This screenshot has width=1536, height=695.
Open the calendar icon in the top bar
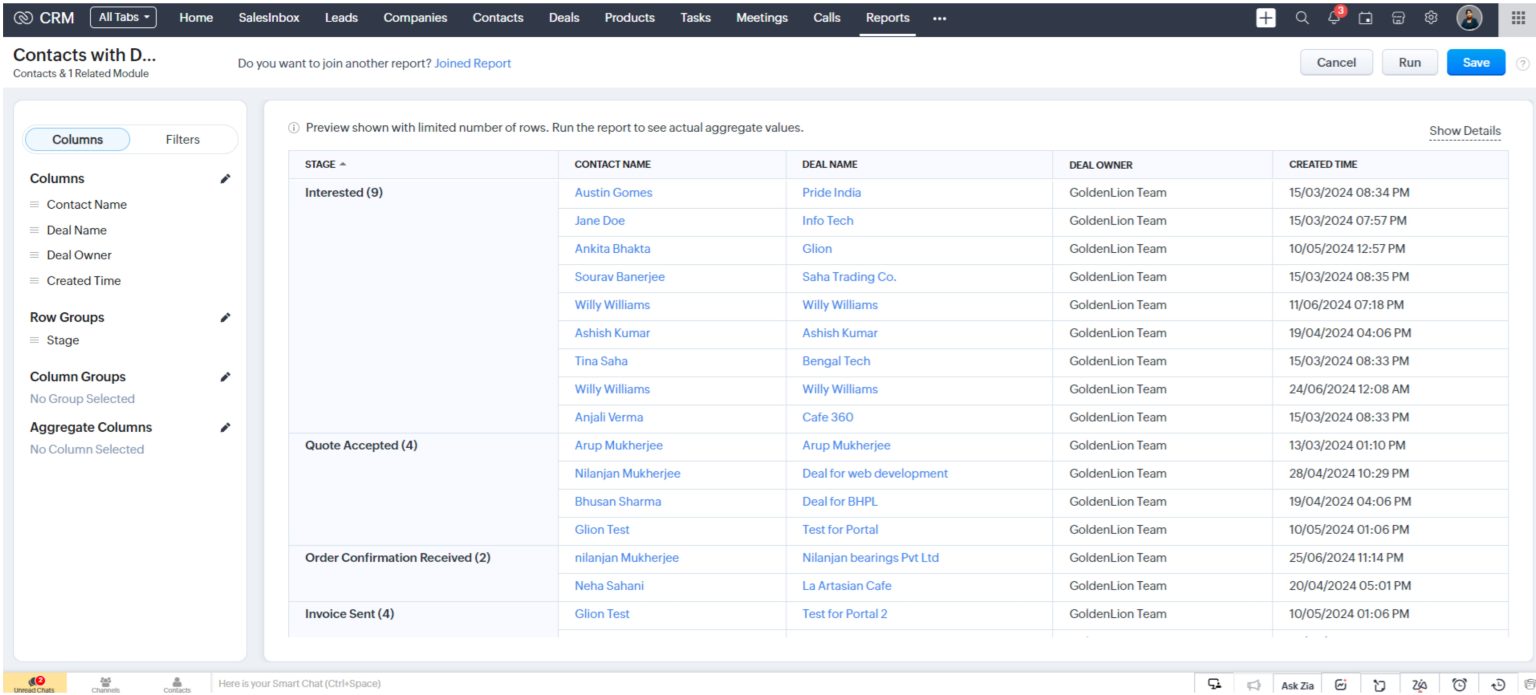1365,17
